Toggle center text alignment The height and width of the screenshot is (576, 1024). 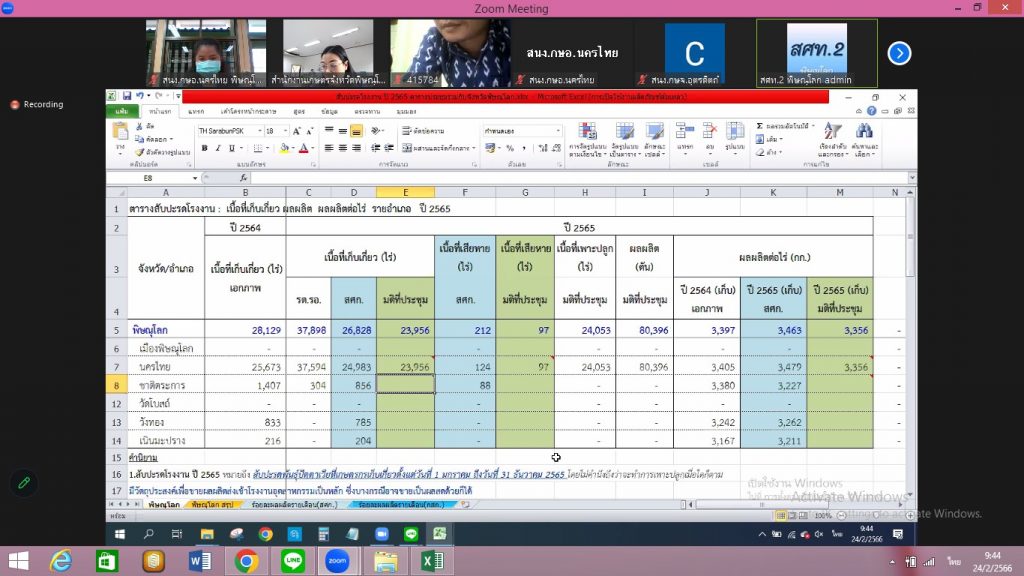point(342,148)
